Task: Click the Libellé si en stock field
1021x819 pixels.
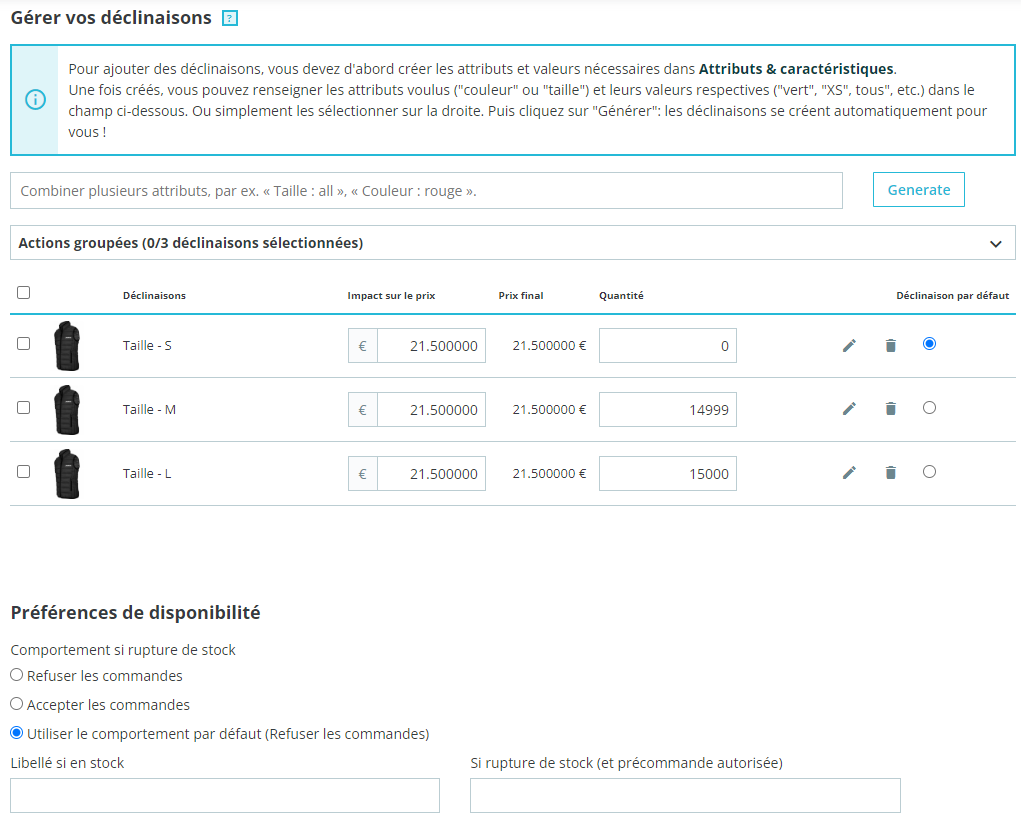Action: coord(225,795)
